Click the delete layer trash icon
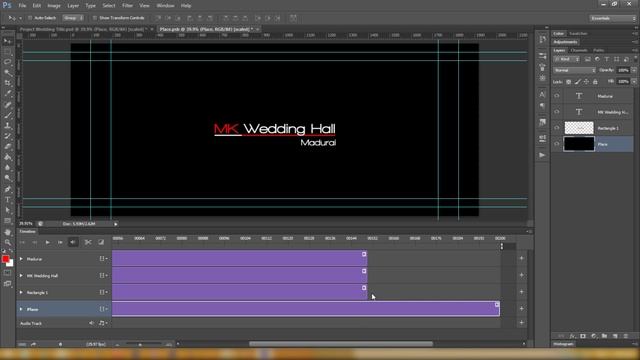The image size is (640, 360). pos(626,336)
